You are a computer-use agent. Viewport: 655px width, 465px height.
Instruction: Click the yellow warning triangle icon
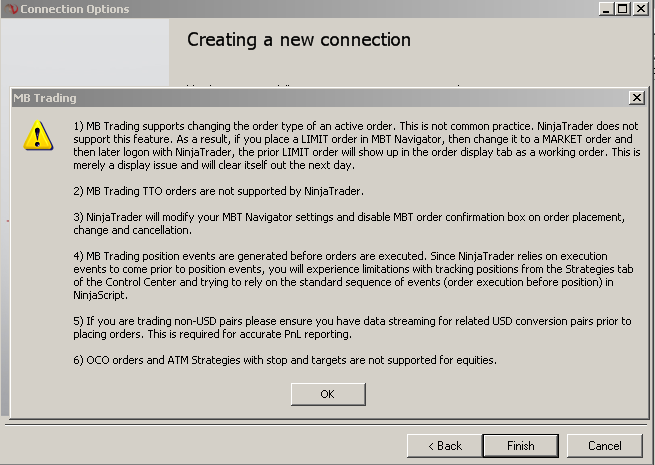[x=38, y=135]
